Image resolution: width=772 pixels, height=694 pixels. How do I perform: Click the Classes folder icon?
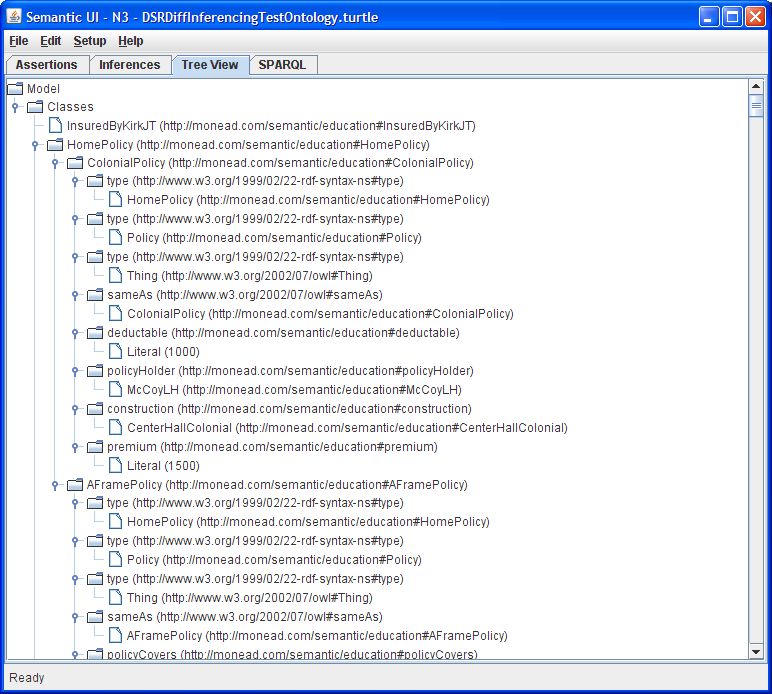click(35, 107)
